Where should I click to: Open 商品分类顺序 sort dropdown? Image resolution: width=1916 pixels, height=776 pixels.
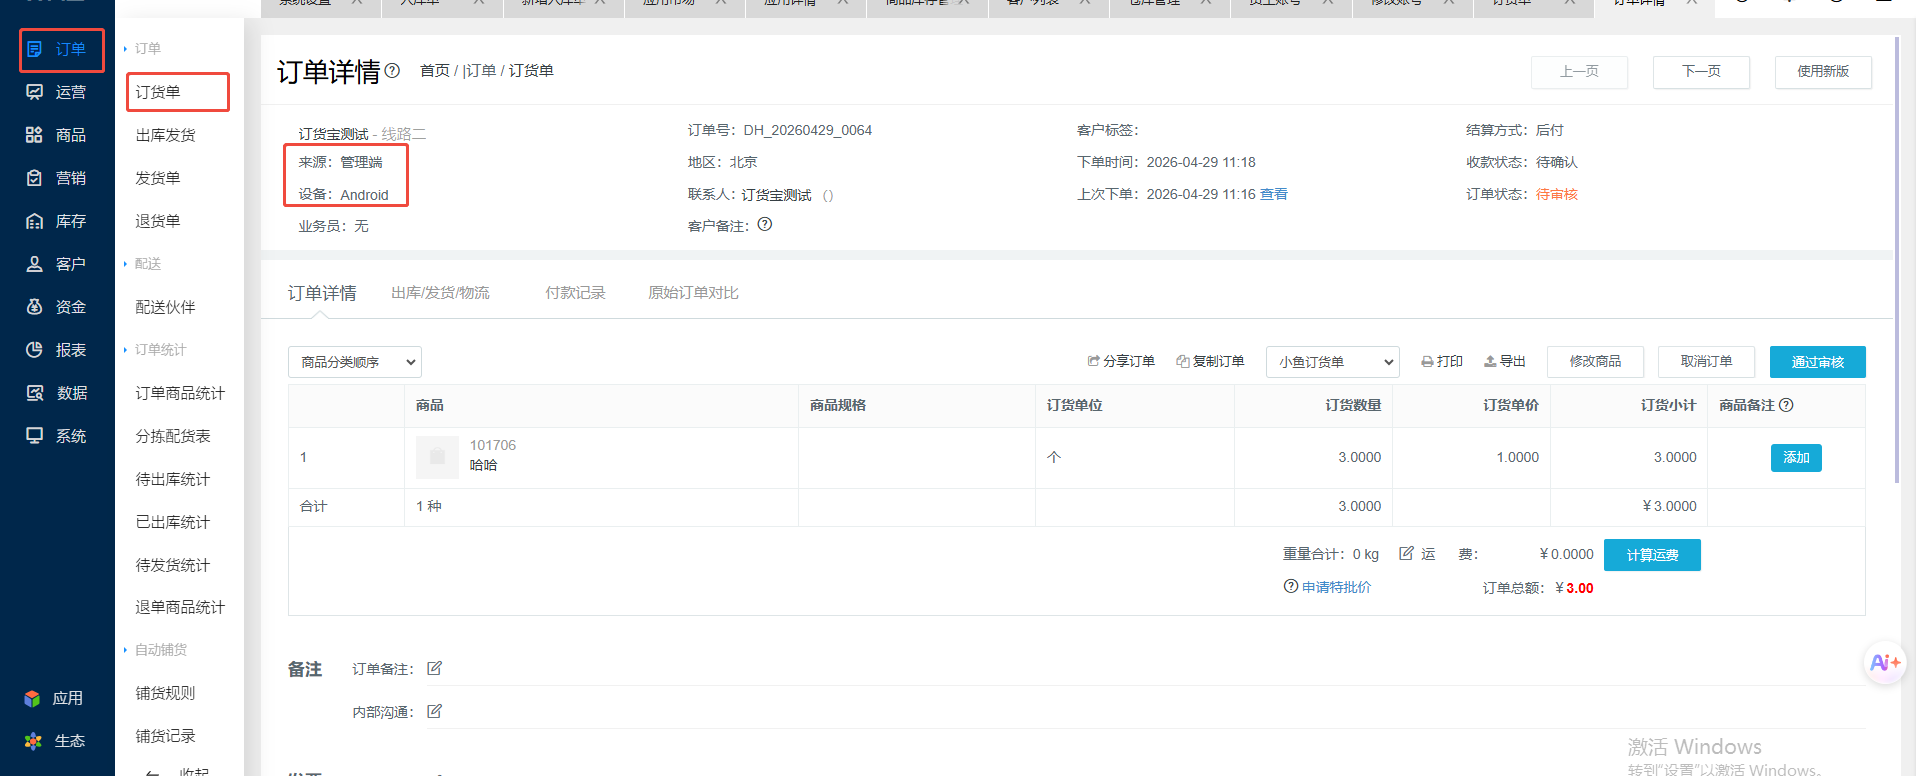click(355, 362)
